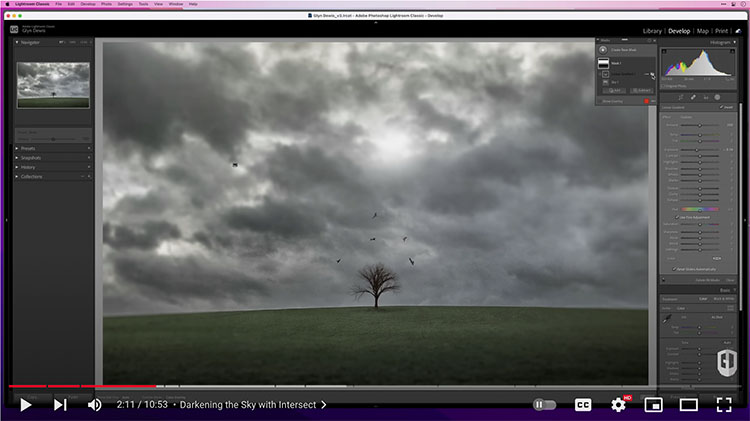The width and height of the screenshot is (750, 421).
Task: Select the Healing tool icon
Action: (x=693, y=98)
